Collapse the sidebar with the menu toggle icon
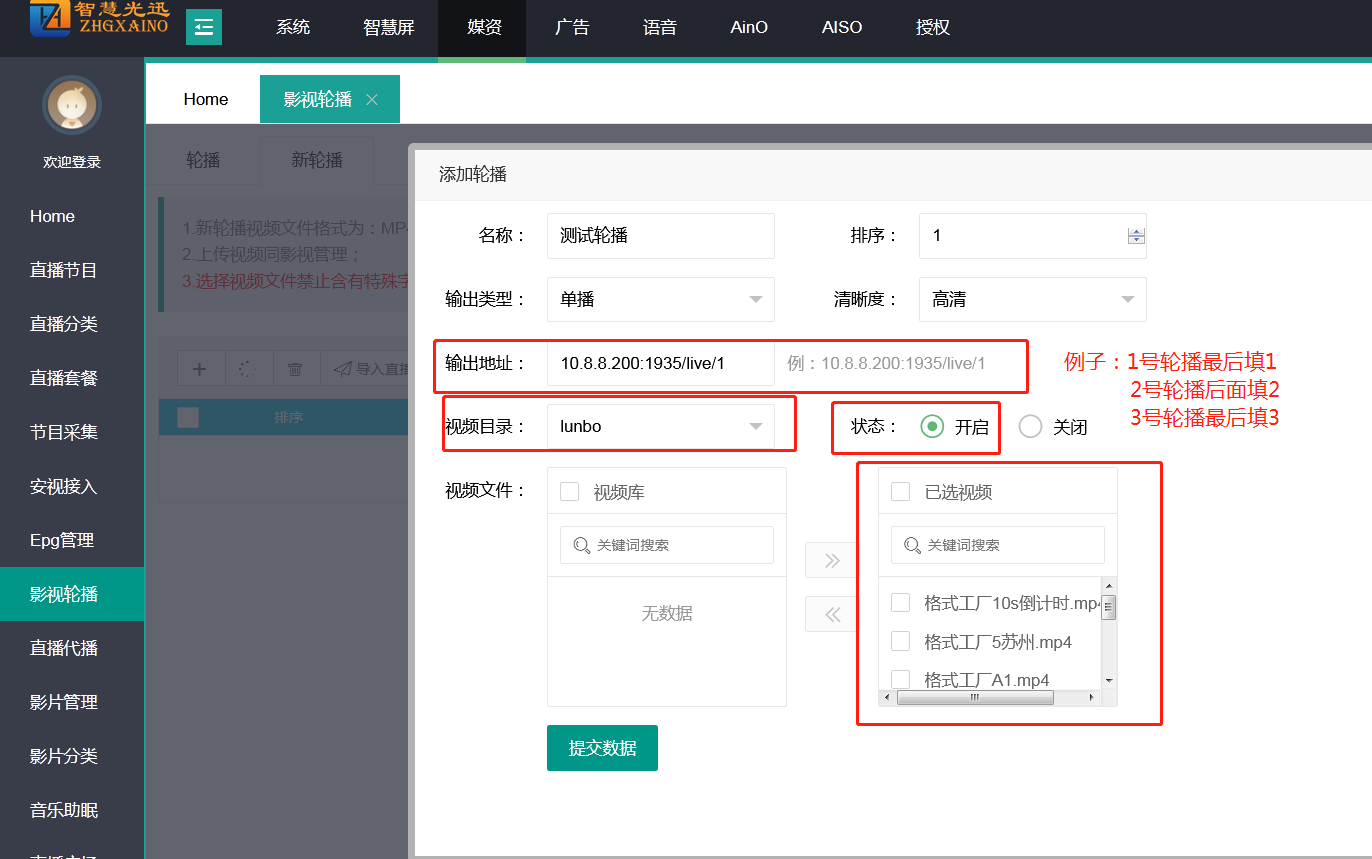 (x=204, y=27)
